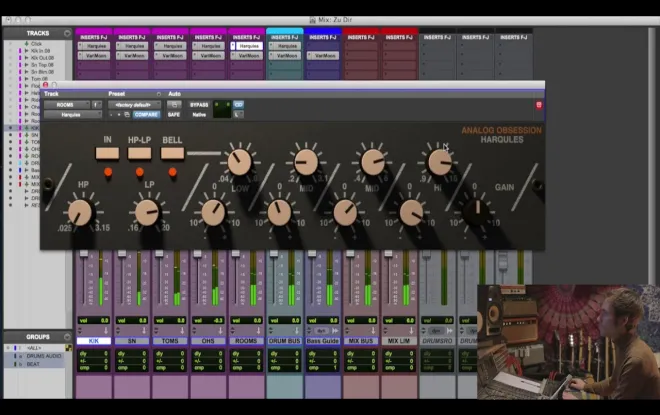
Task: Click the KIK track name label
Action: tap(93, 341)
